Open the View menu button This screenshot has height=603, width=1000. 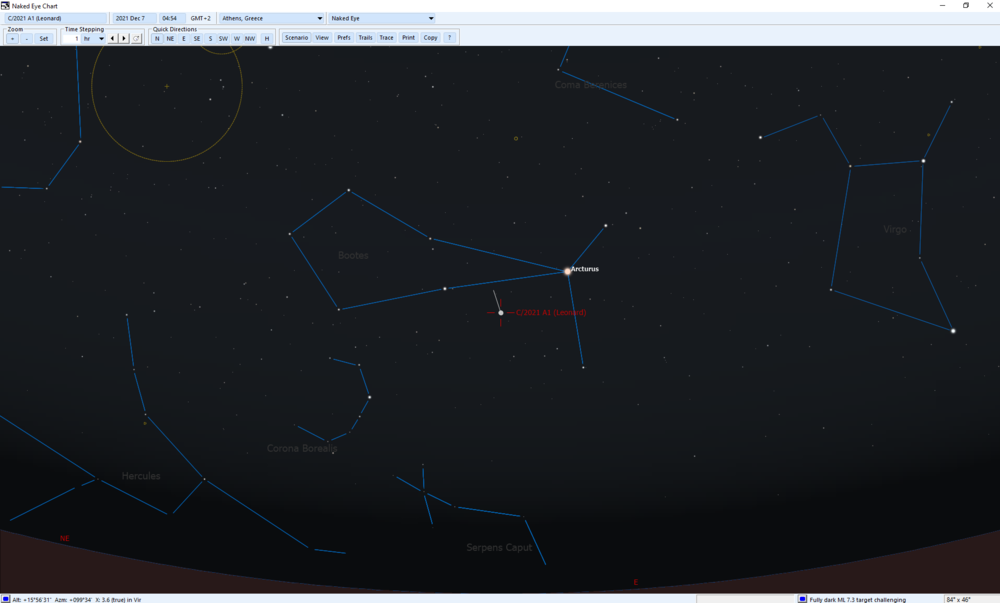point(322,38)
